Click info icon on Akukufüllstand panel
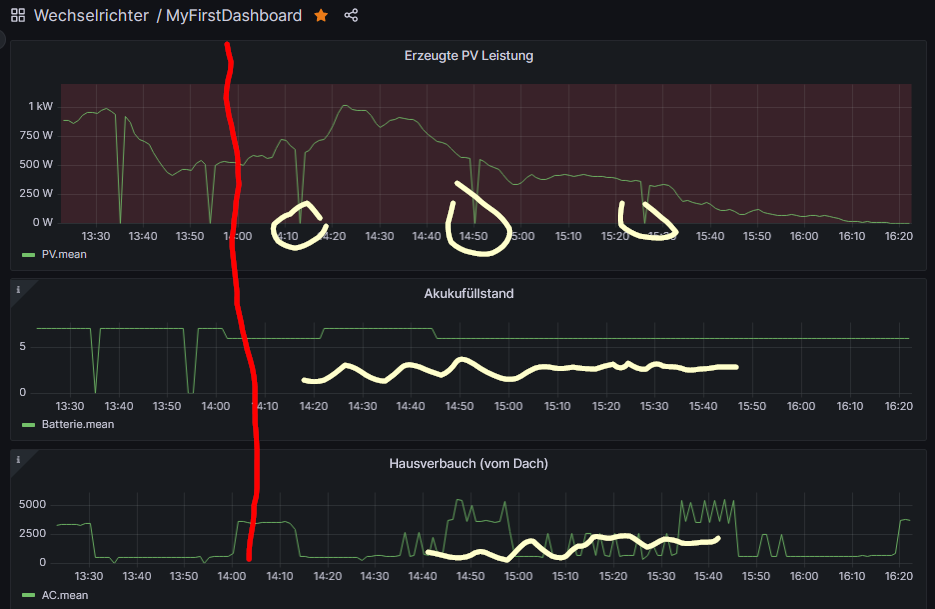This screenshot has width=935, height=609. click(17, 290)
